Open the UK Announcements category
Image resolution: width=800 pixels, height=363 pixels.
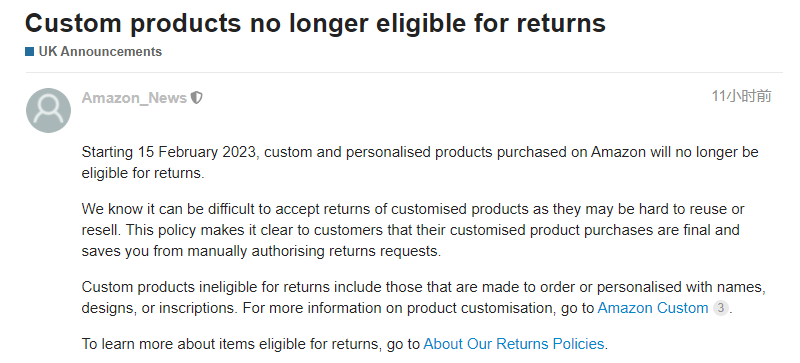click(x=100, y=52)
